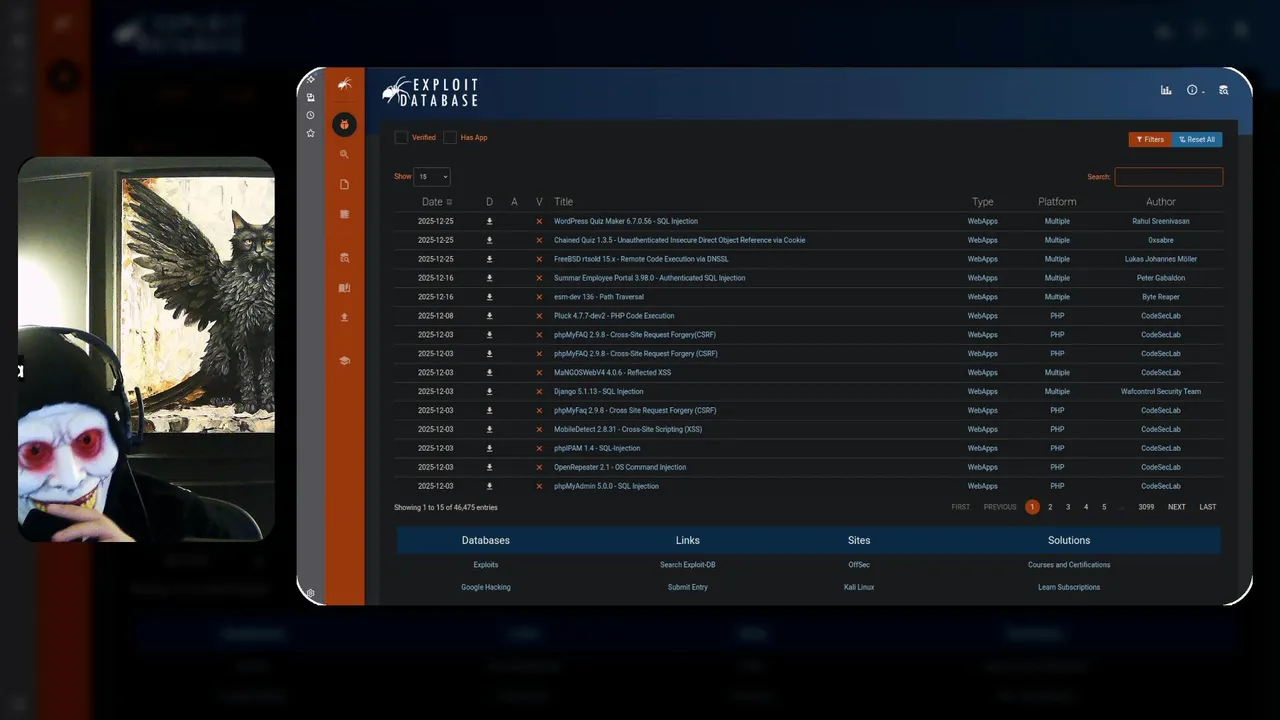Open MobileDetect 2.8.31 Cross-Site Scripting link
This screenshot has height=720, width=1280.
pyautogui.click(x=628, y=430)
